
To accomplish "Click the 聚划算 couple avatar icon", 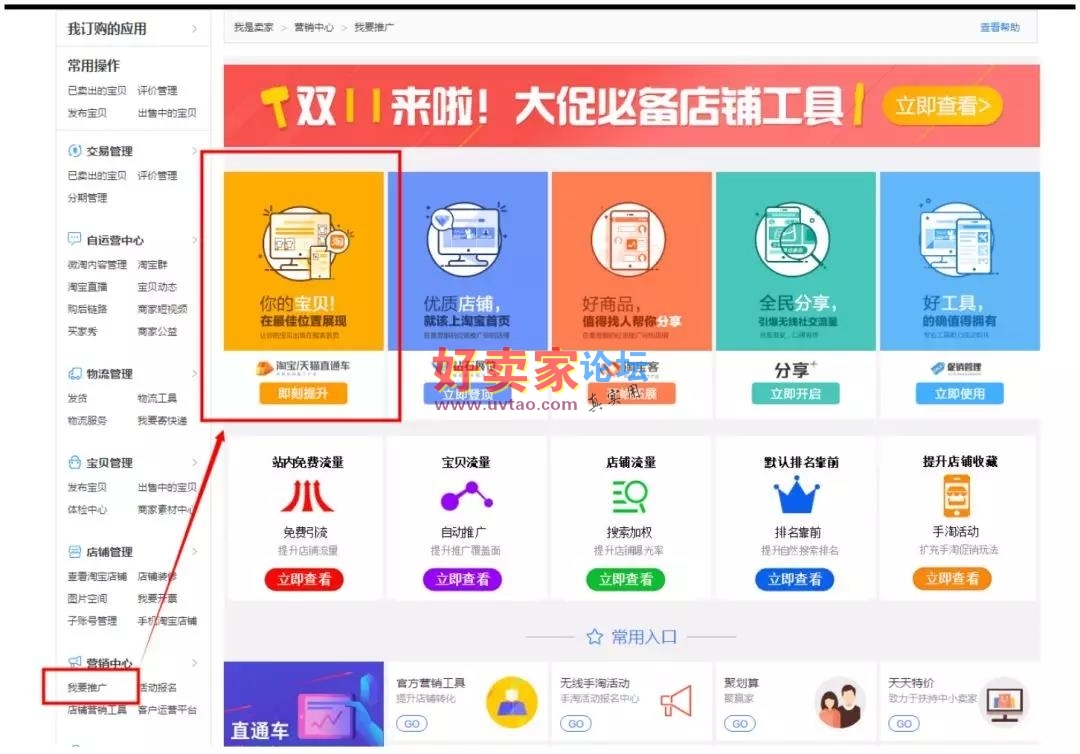I will tap(840, 702).
